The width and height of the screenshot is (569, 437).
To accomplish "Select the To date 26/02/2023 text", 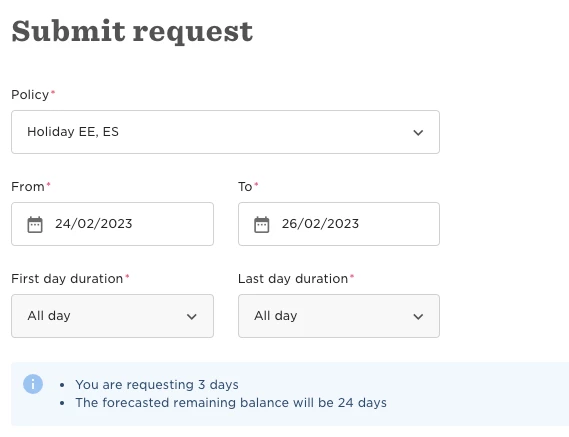I will (x=320, y=224).
